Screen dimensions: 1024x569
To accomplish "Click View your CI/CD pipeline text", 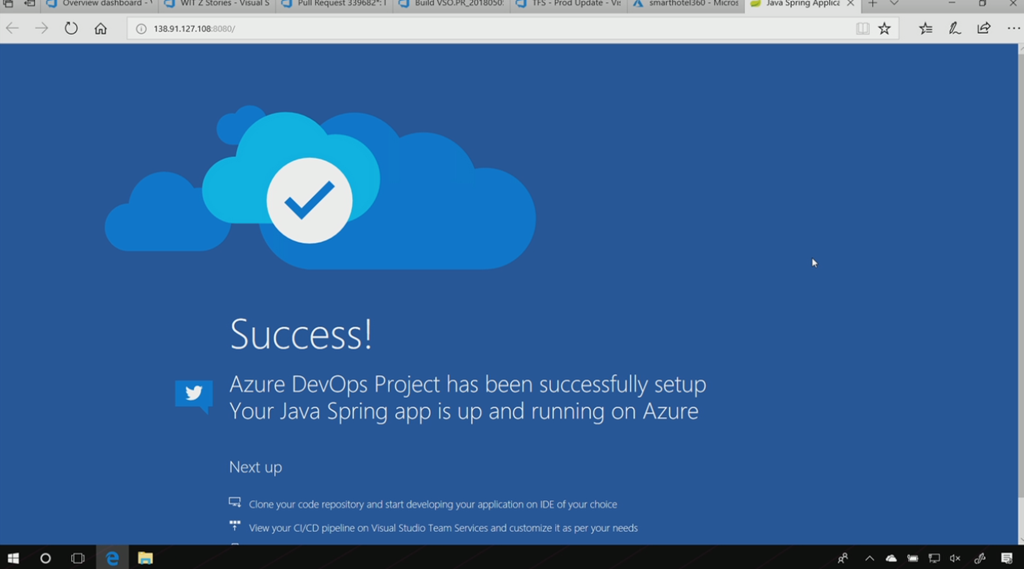I will click(442, 528).
